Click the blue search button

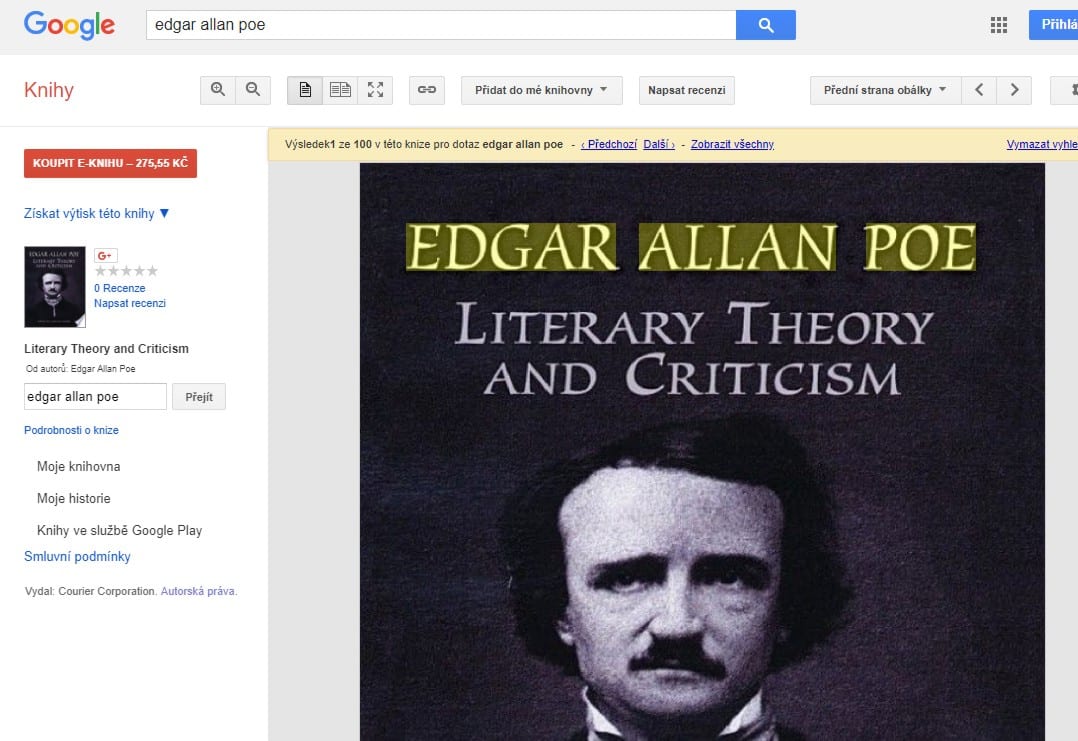[x=765, y=25]
